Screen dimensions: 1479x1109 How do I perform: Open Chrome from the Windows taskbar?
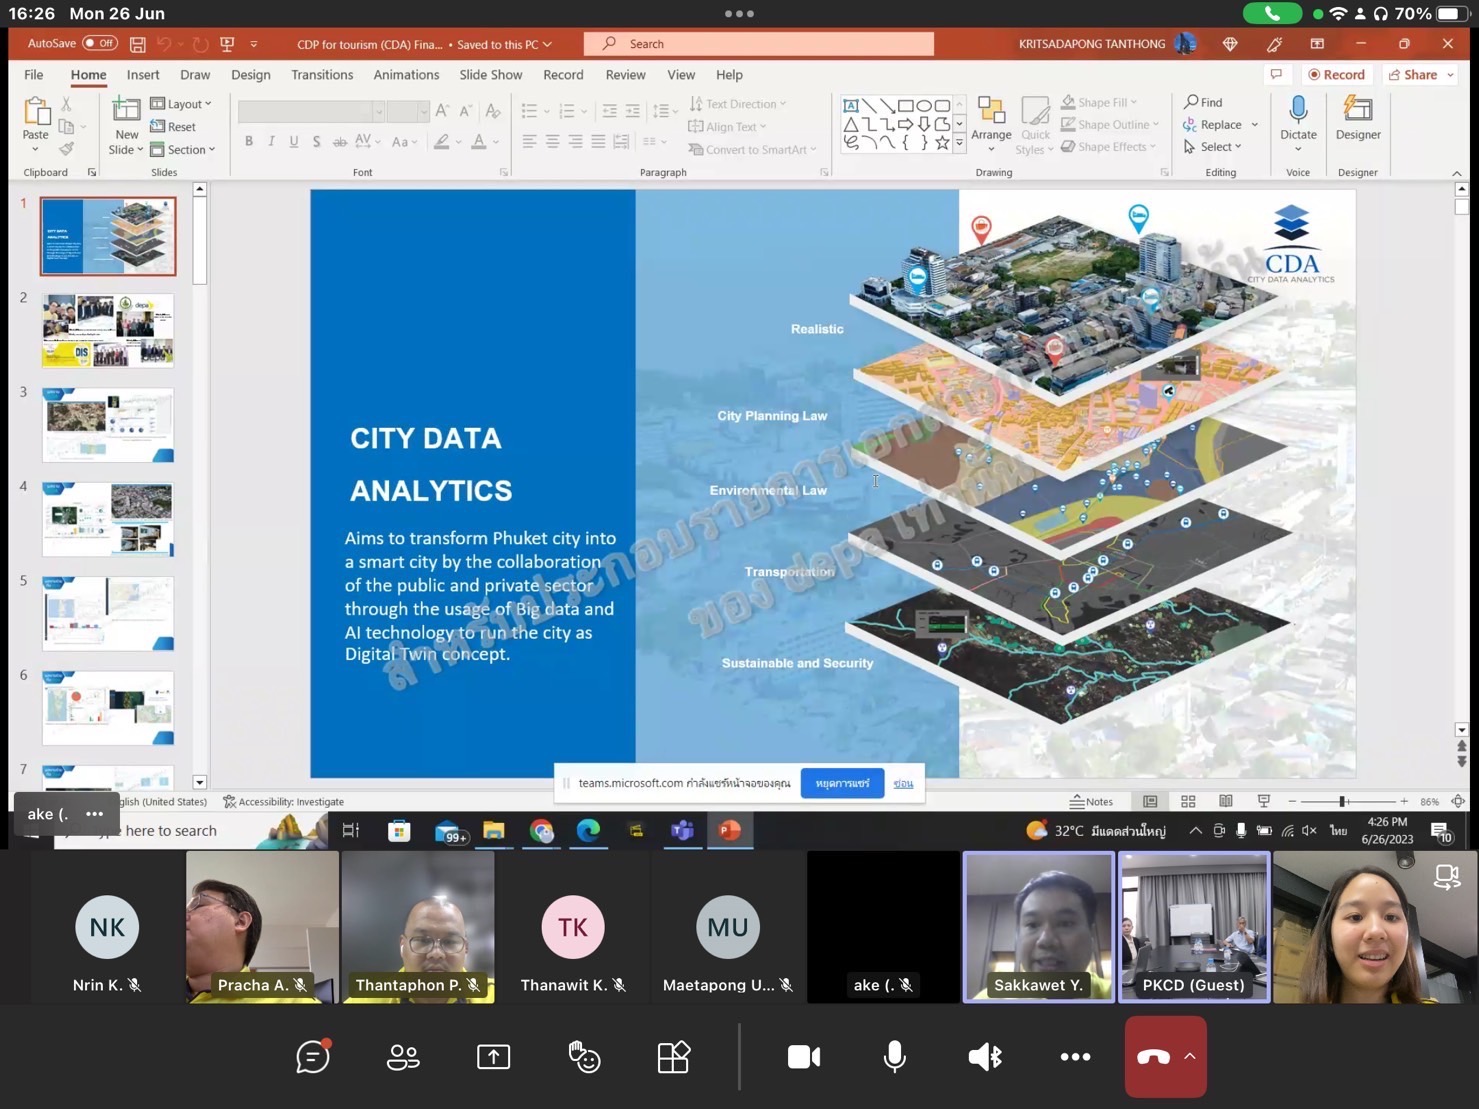tap(542, 831)
